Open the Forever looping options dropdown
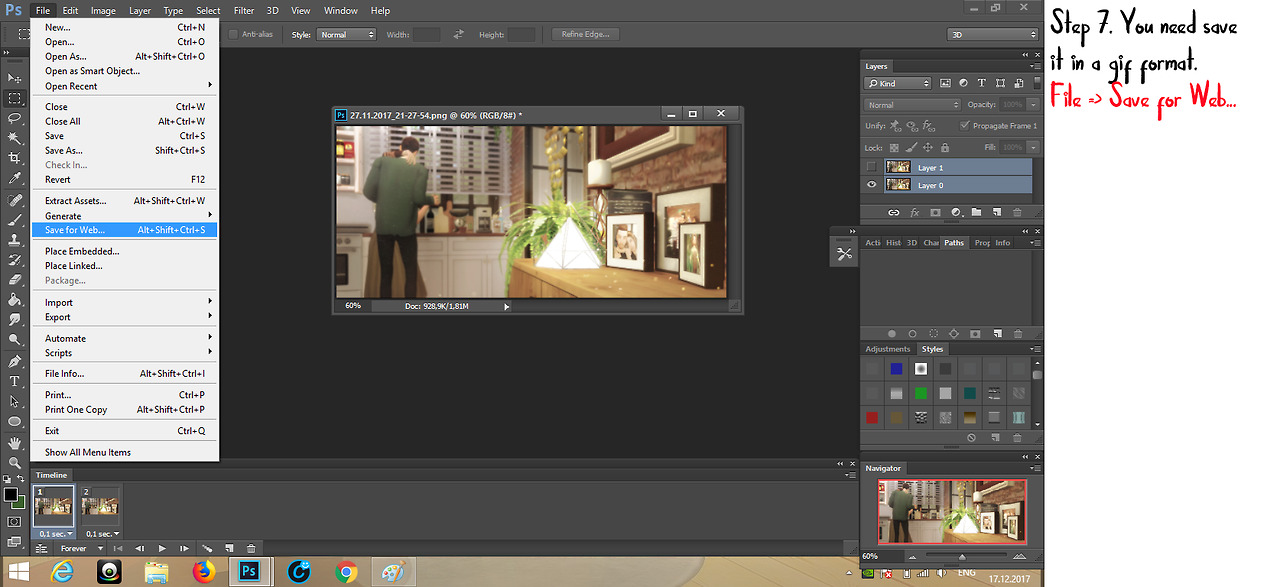 [x=79, y=548]
